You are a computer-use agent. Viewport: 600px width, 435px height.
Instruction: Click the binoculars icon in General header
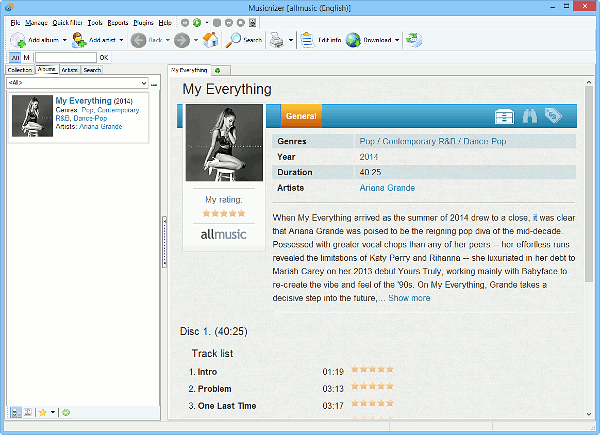(530, 116)
